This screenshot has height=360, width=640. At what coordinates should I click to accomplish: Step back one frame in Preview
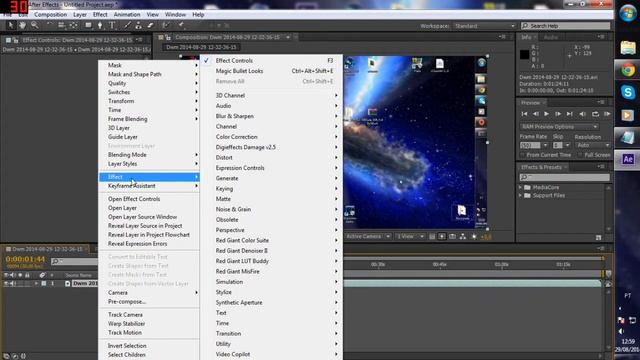(536, 114)
